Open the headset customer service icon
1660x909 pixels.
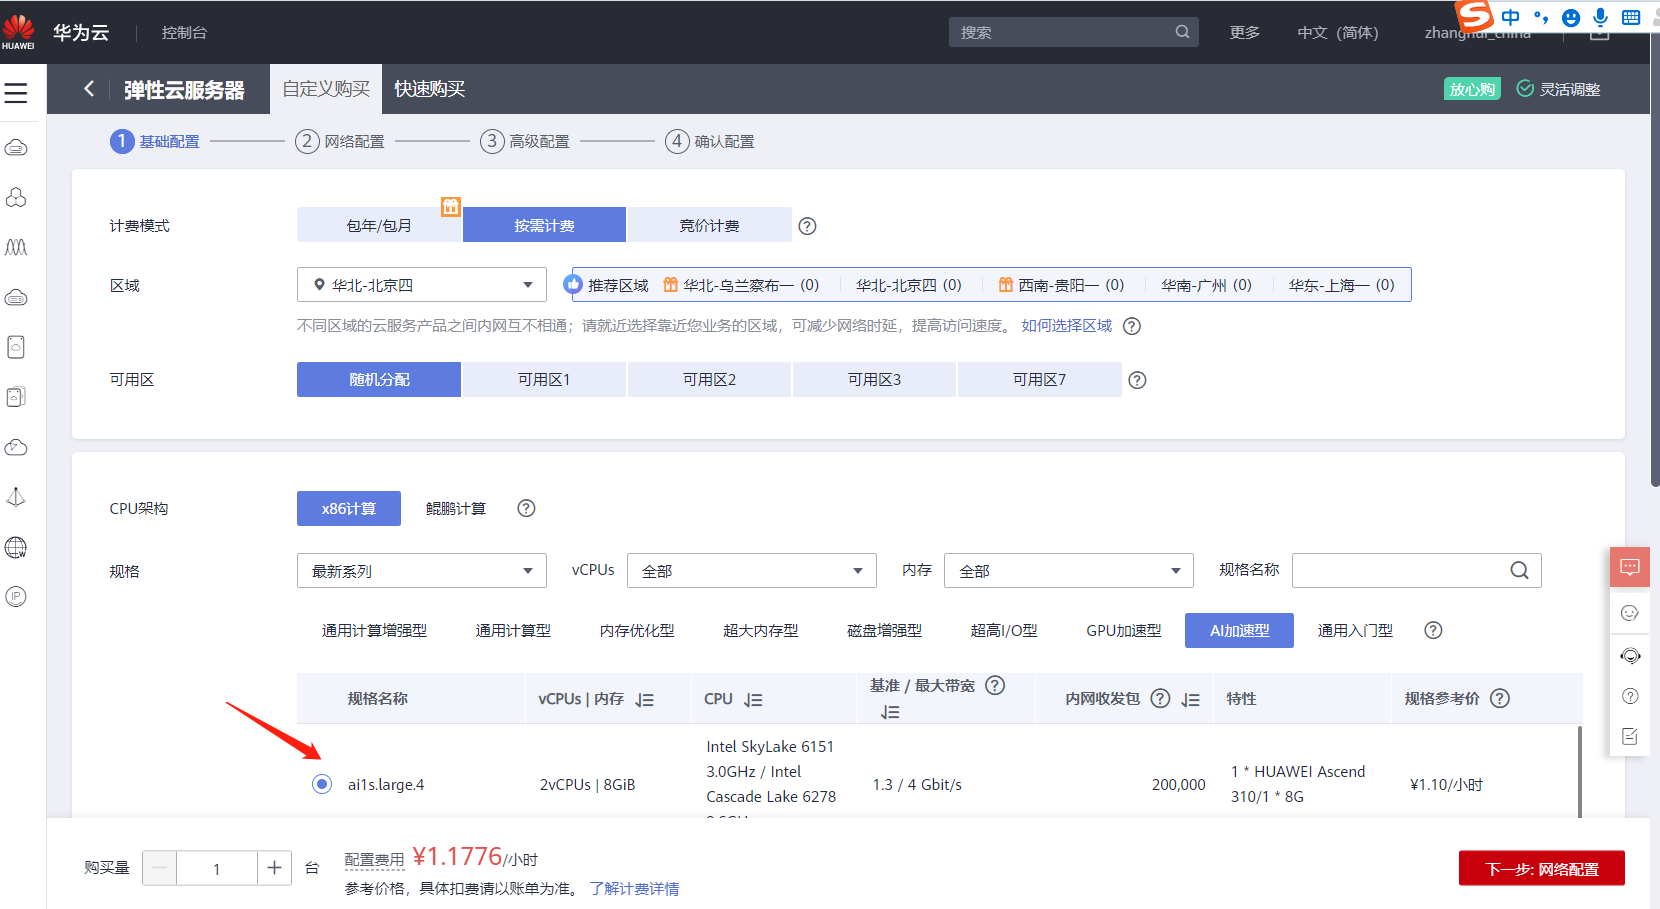point(1630,655)
